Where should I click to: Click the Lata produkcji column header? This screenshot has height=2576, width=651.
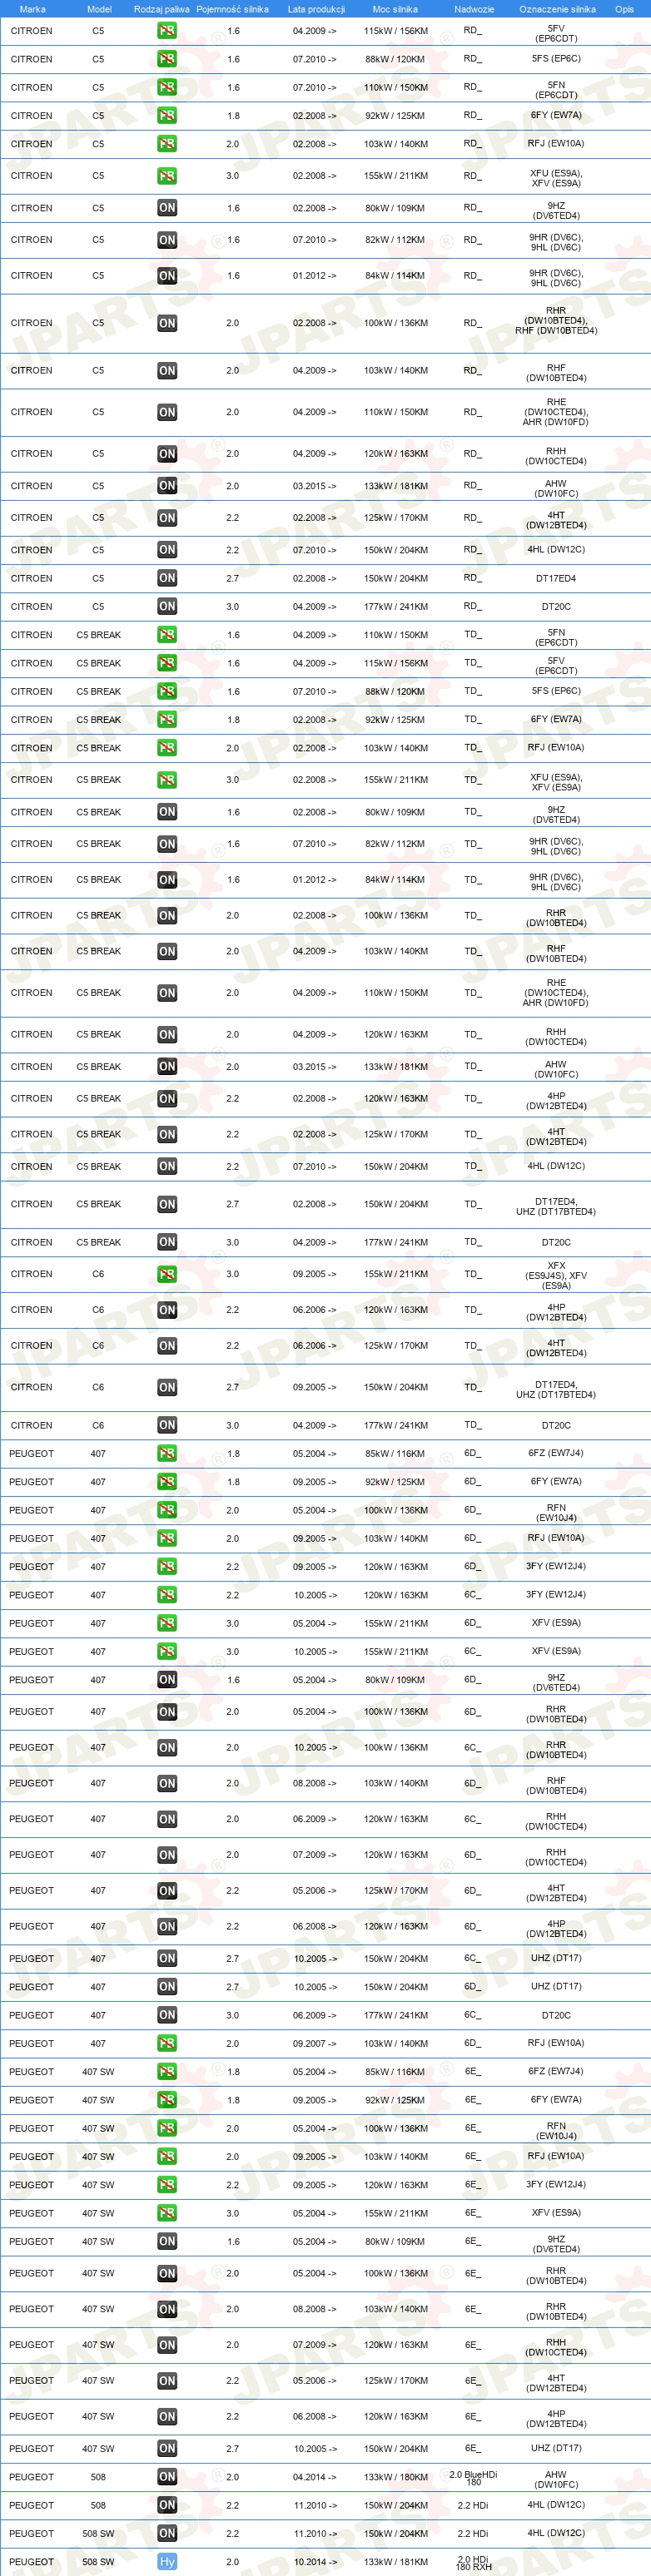[316, 9]
